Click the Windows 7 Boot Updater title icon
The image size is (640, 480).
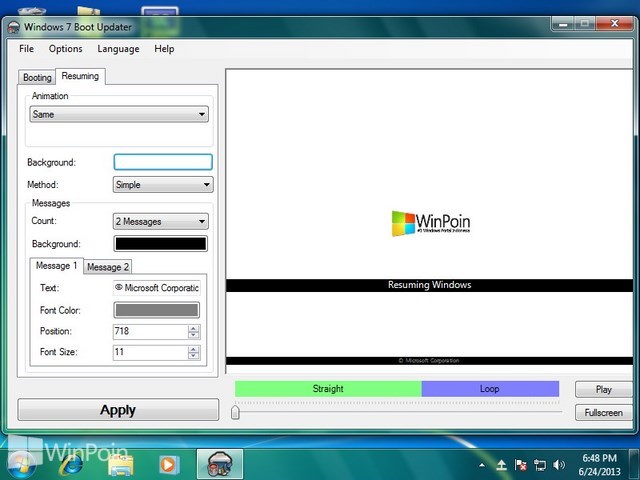[13, 27]
